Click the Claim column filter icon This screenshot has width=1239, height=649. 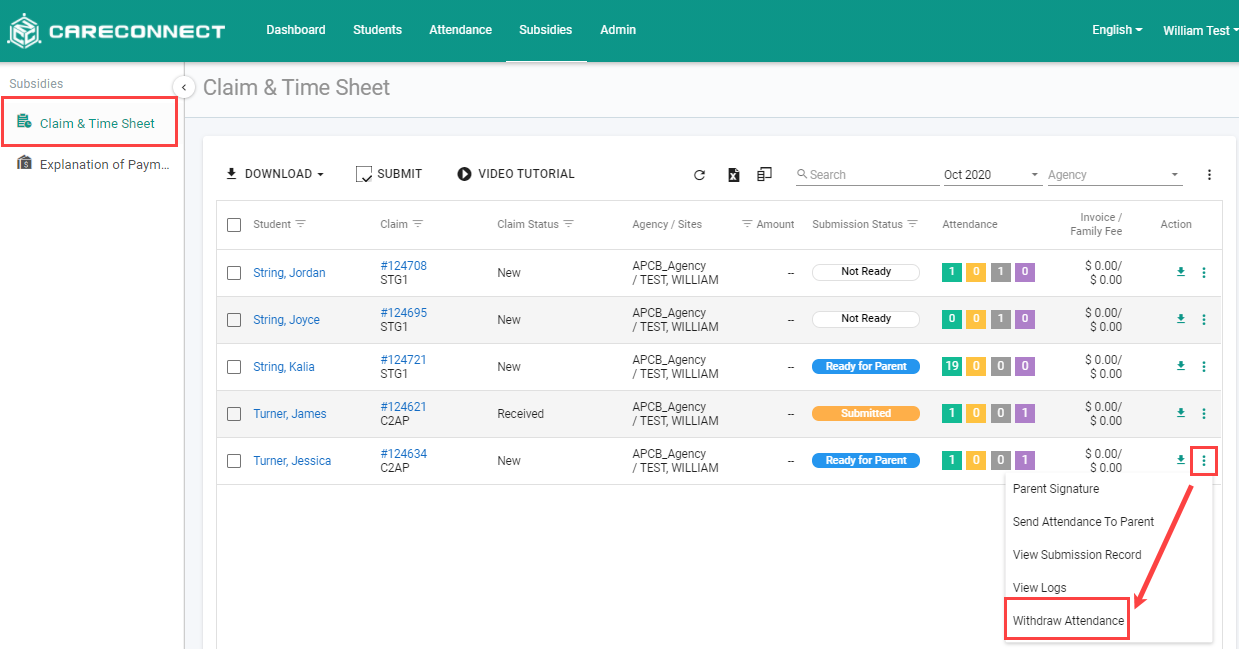418,224
